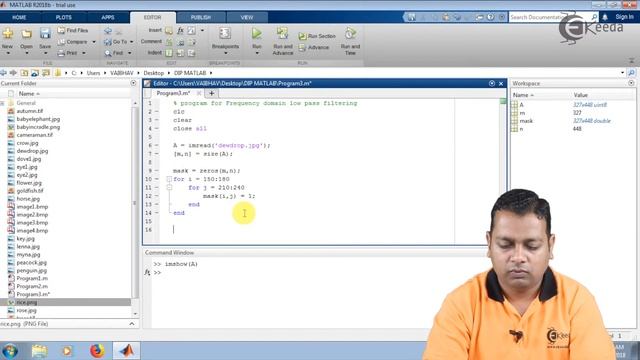Viewport: 640px width, 360px height.
Task: Select cameraman.tif in Current Folder
Action: 34,135
